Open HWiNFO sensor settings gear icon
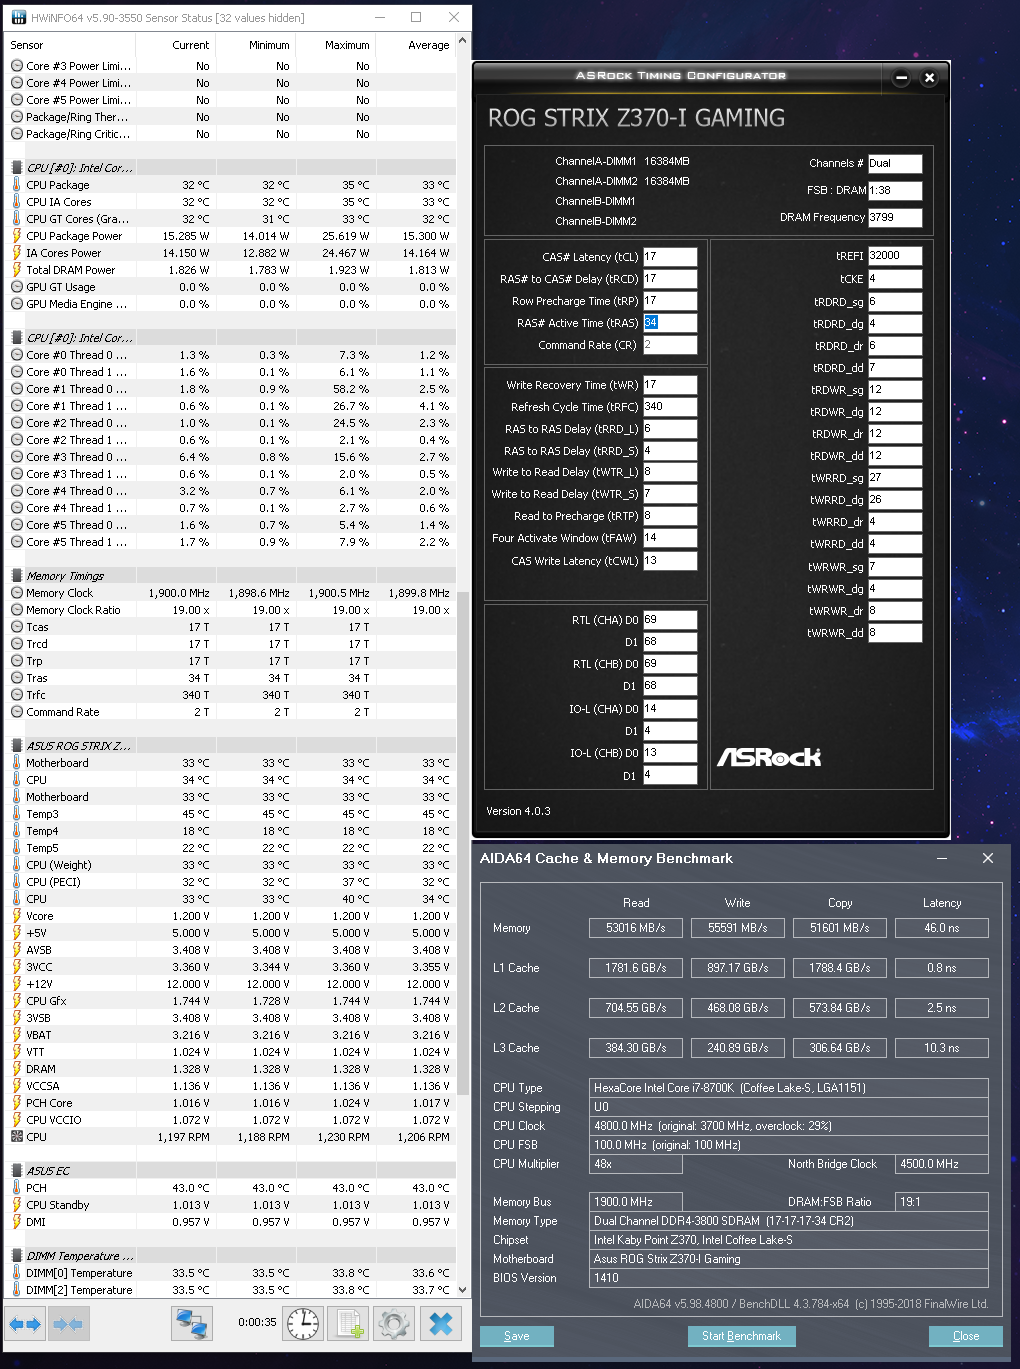The image size is (1020, 1369). coord(394,1324)
